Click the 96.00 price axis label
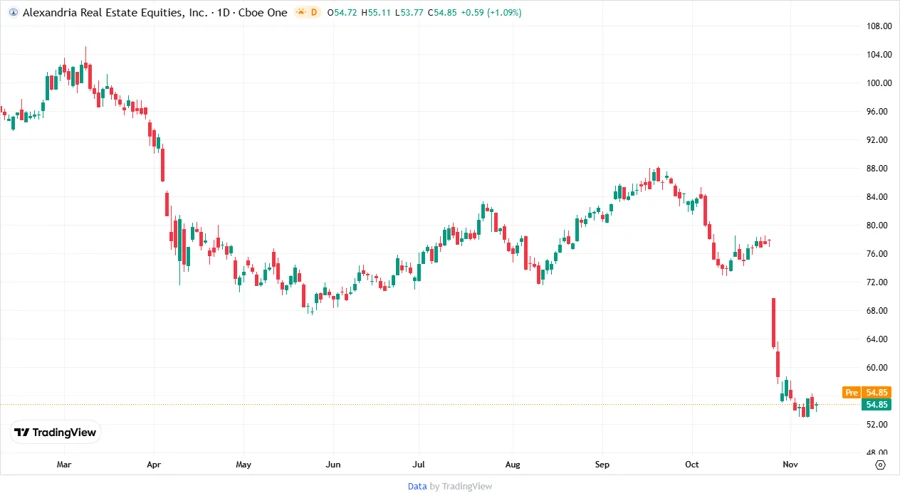Screen dimensions: 900x498 (879, 111)
